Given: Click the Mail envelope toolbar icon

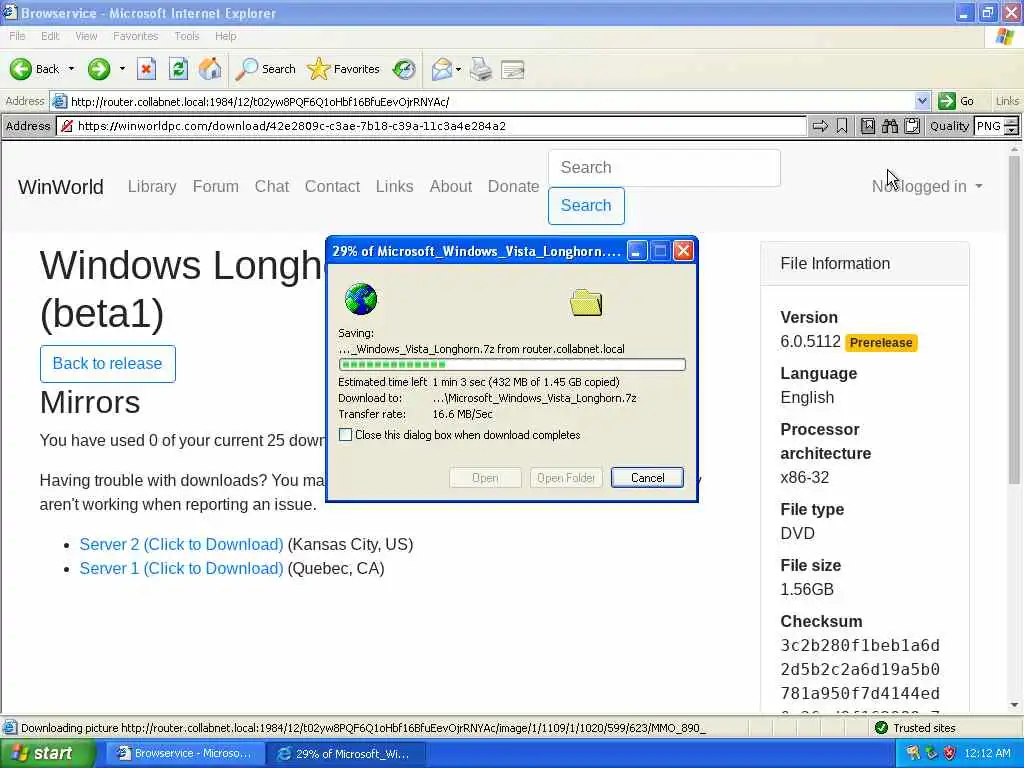Looking at the screenshot, I should click(442, 69).
